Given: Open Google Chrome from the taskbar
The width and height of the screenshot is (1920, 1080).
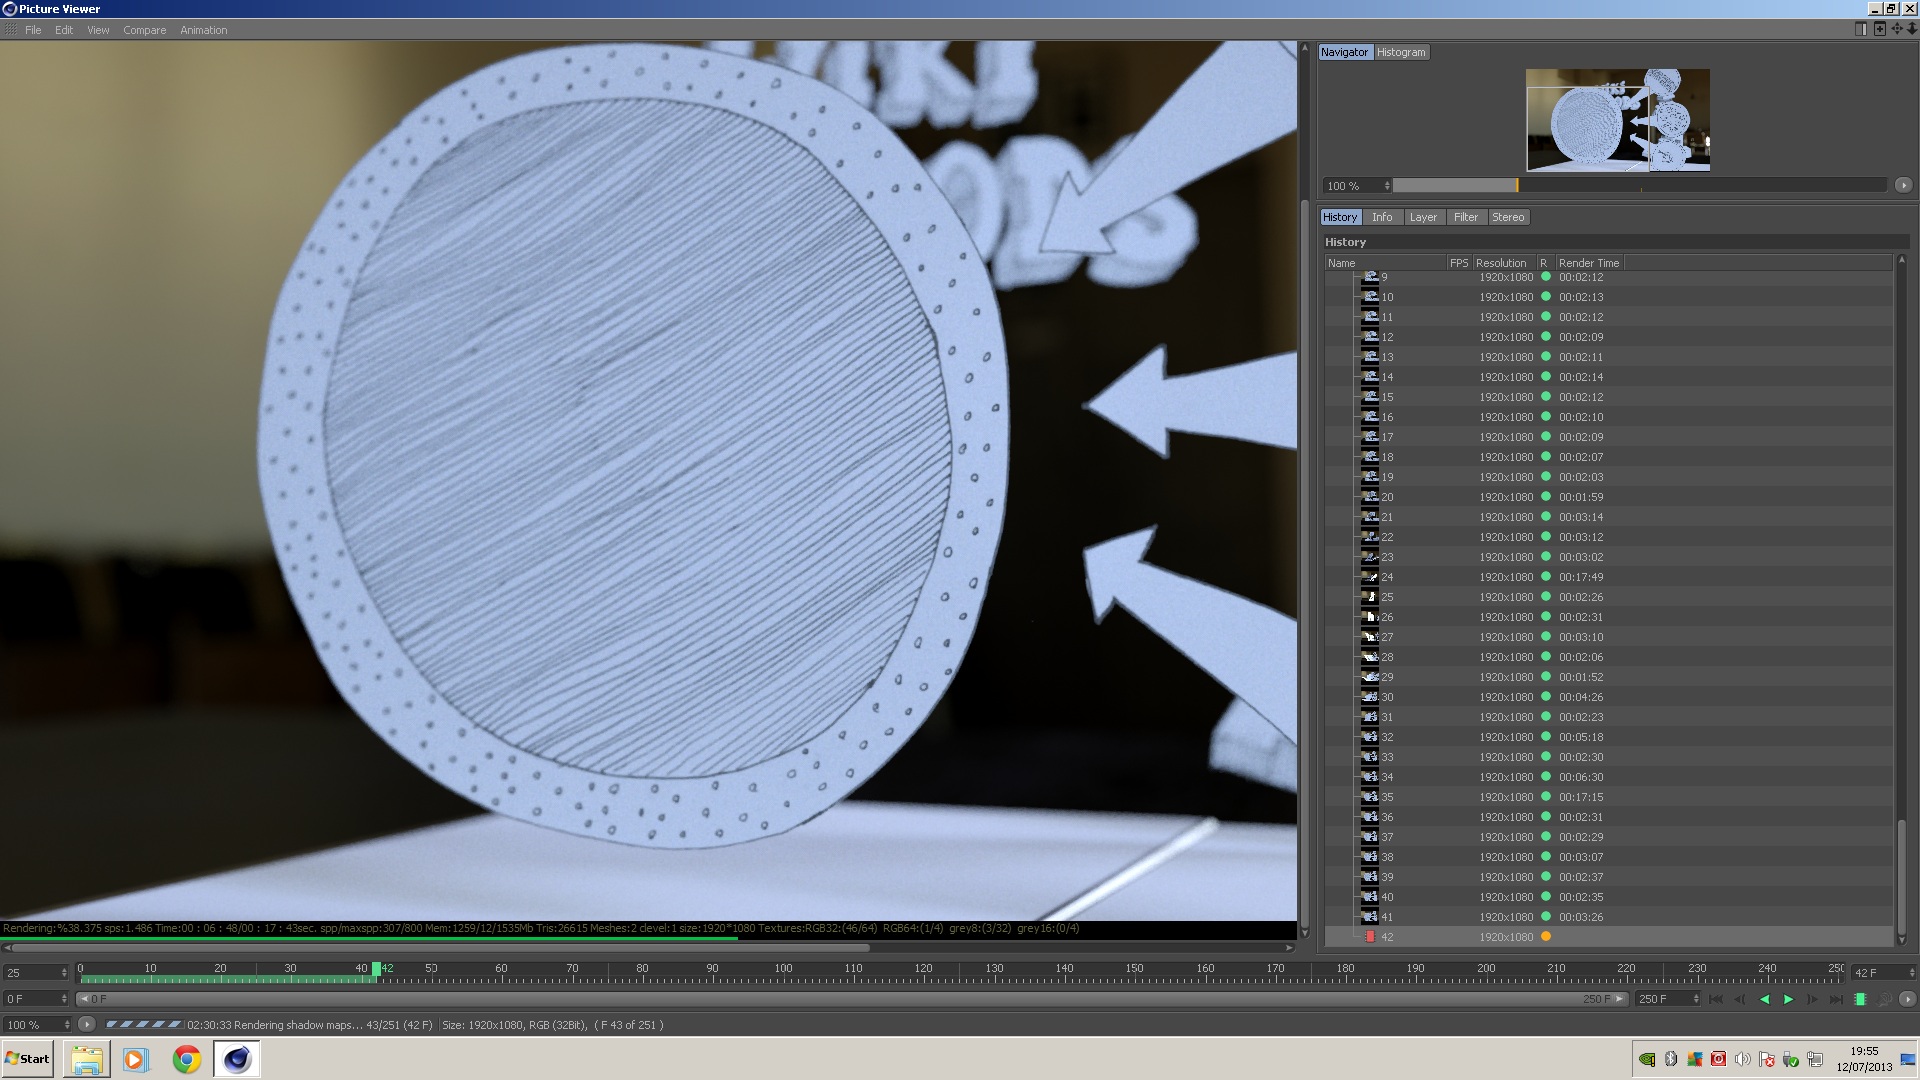Looking at the screenshot, I should (187, 1059).
